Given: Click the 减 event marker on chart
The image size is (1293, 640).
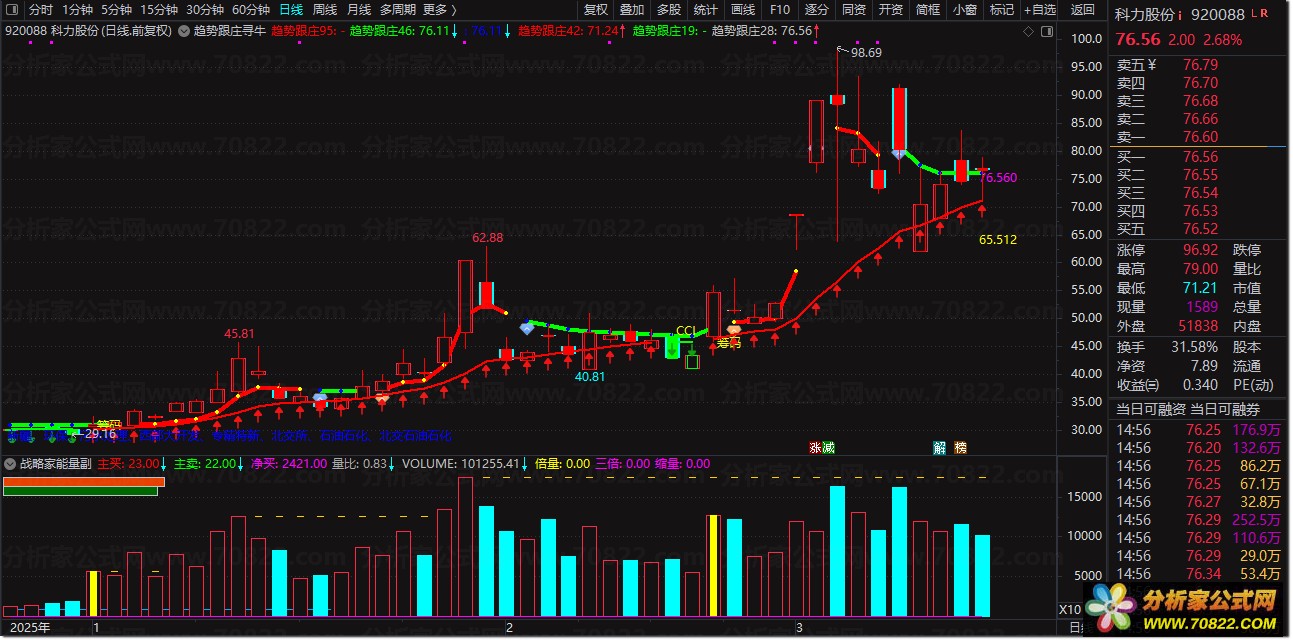Looking at the screenshot, I should (828, 448).
